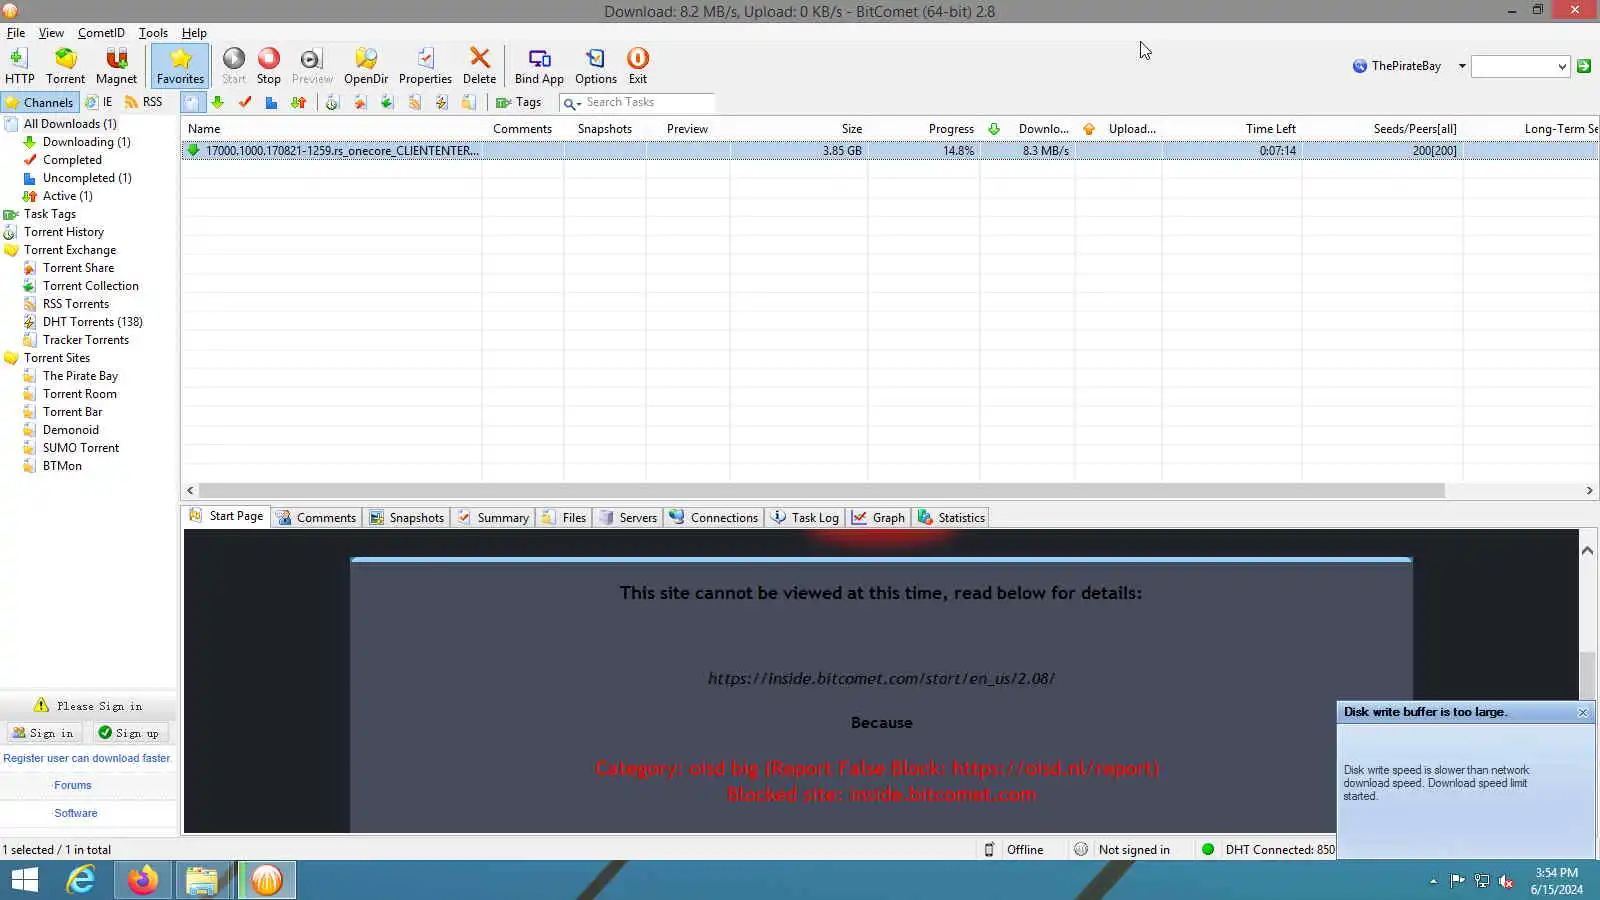The width and height of the screenshot is (1600, 900).
Task: Select Completed category in sidebar
Action: [72, 160]
